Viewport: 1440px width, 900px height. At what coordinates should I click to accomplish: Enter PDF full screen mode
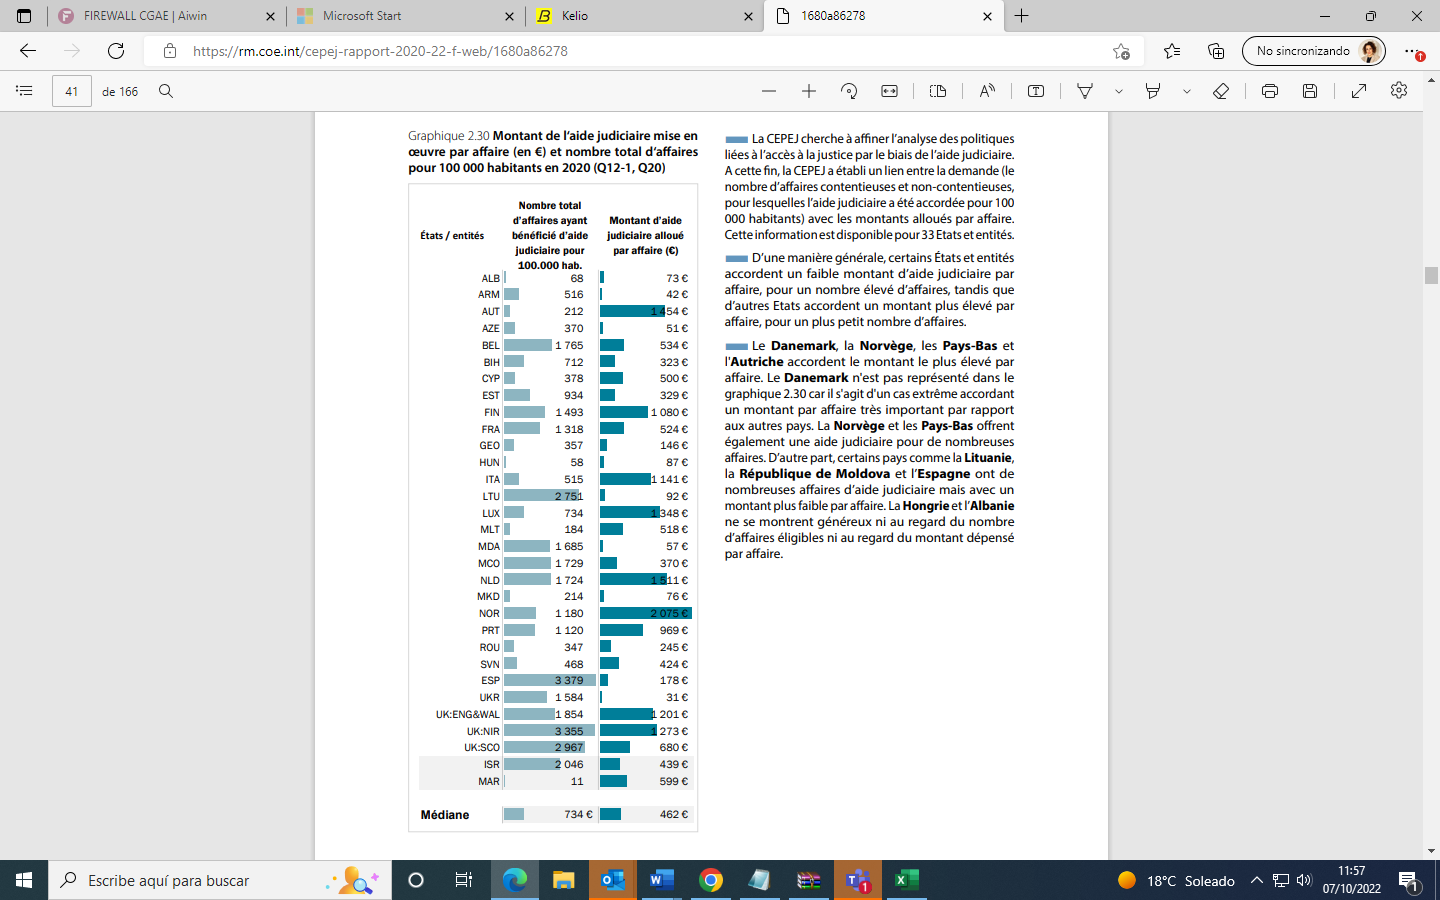[1359, 91]
